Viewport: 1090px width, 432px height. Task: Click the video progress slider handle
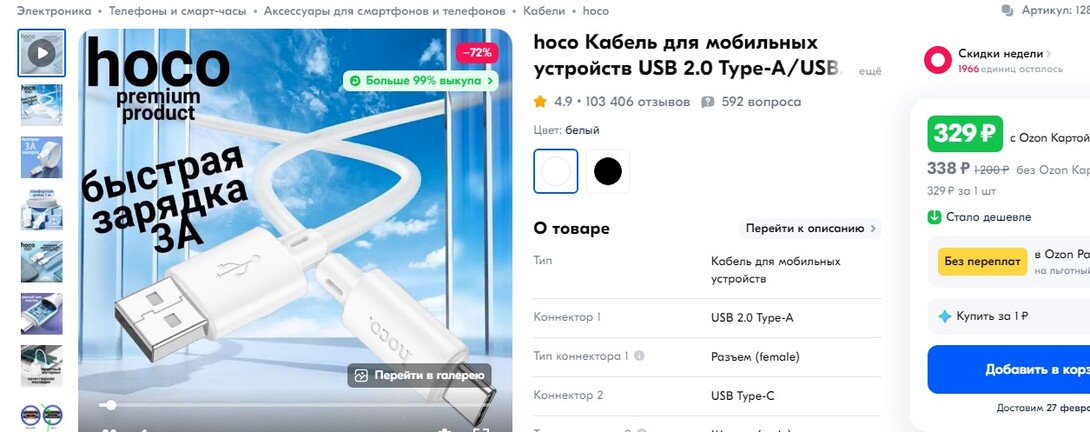pyautogui.click(x=109, y=405)
